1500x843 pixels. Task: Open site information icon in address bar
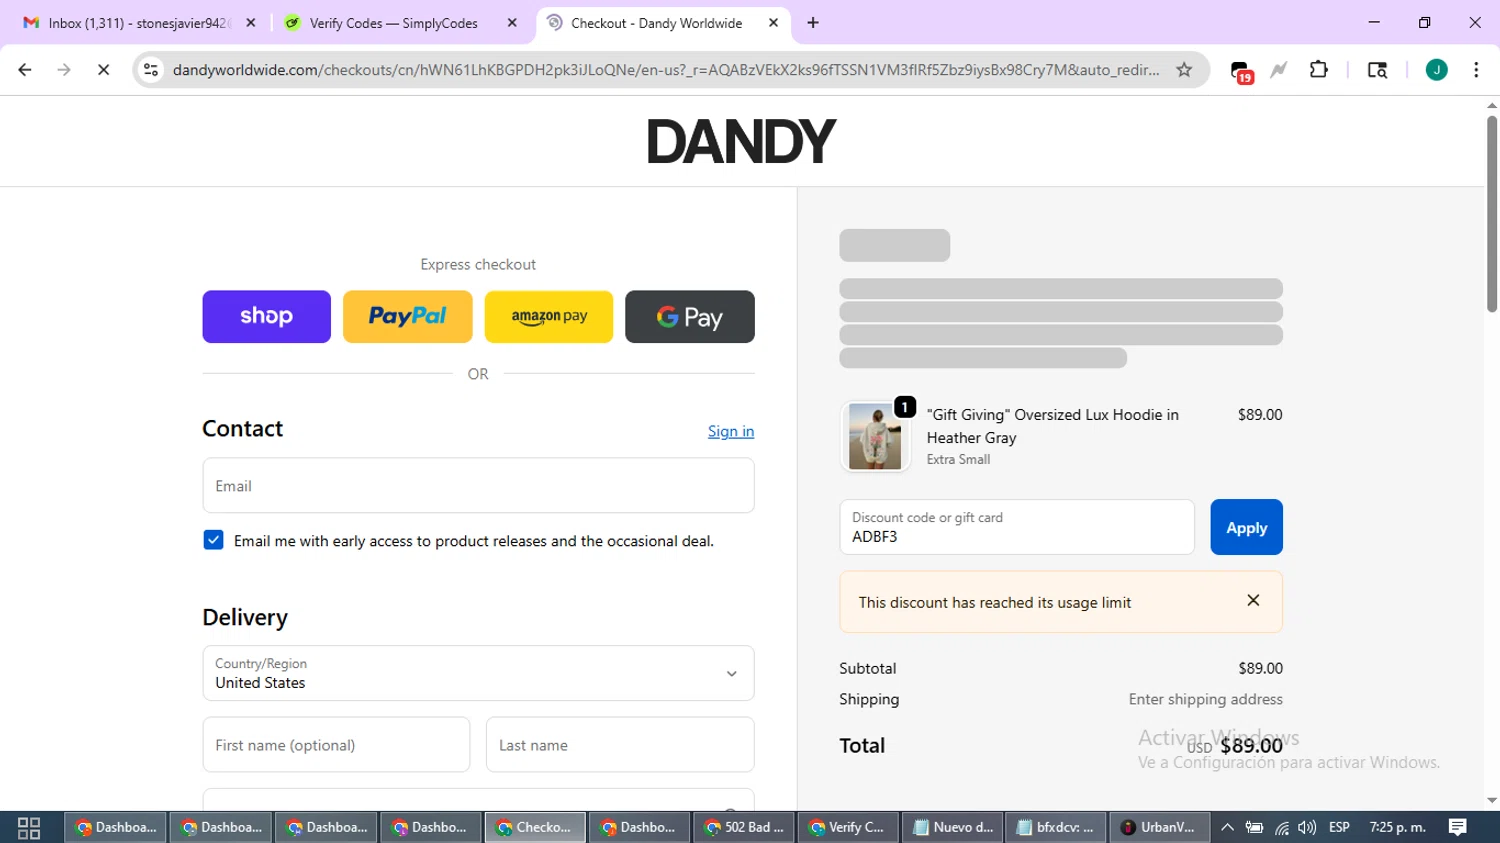[x=151, y=70]
